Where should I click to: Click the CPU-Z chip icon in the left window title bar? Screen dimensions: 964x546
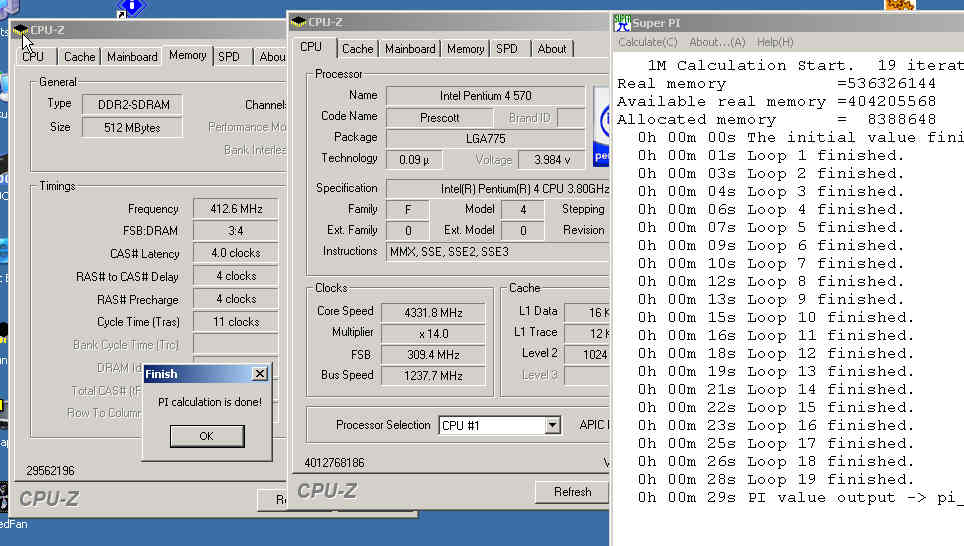(21, 30)
